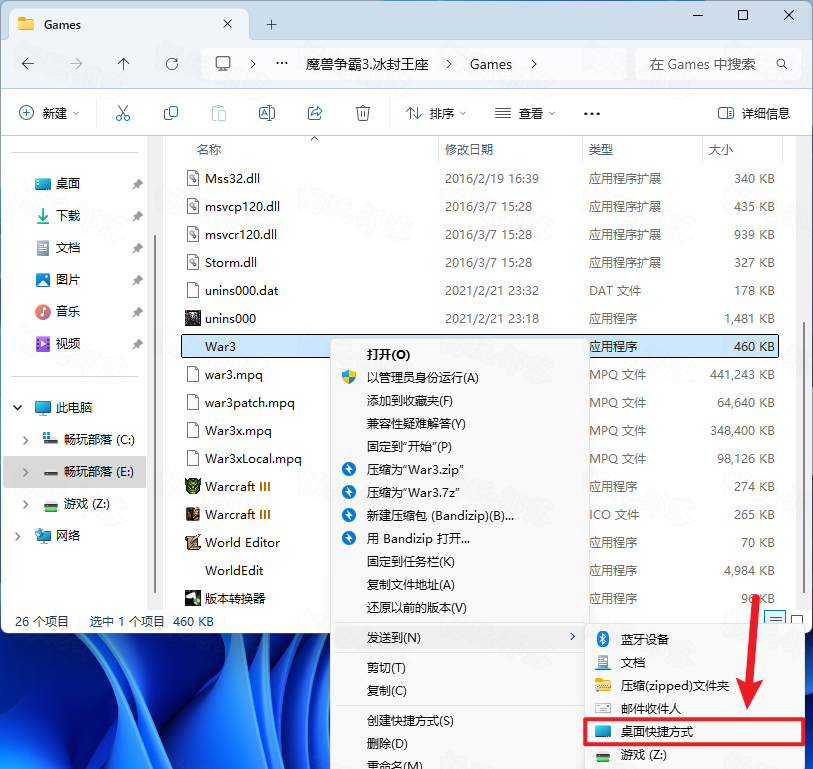Select the World Editor file icon
The height and width of the screenshot is (769, 813).
tap(193, 542)
